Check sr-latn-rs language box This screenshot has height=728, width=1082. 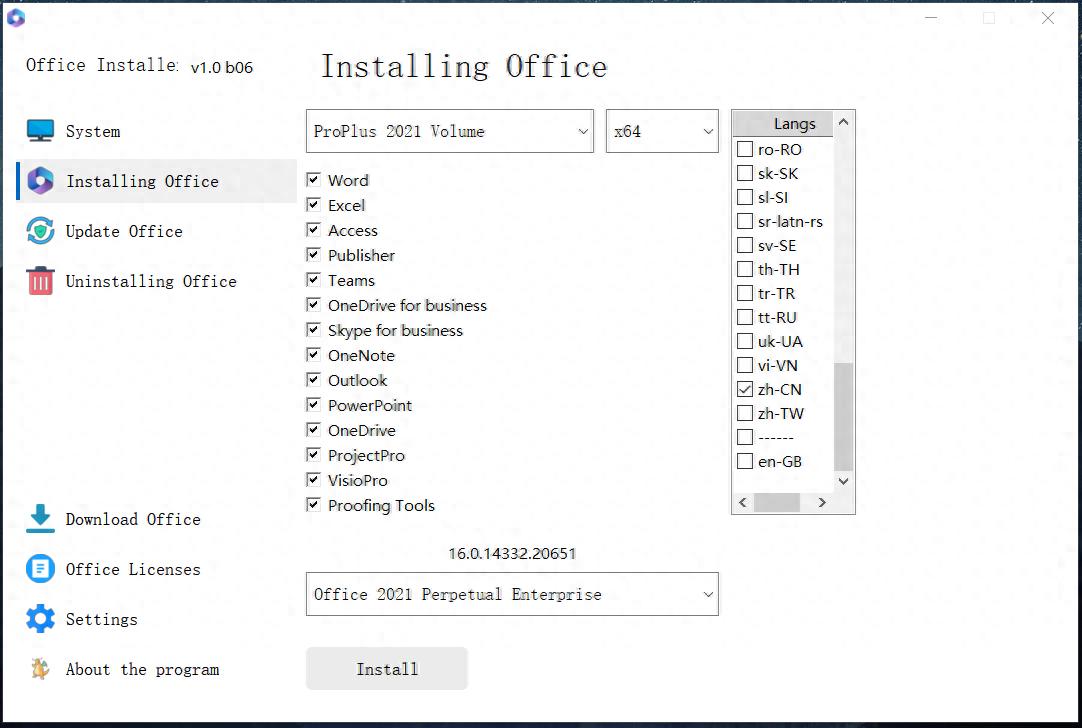point(745,221)
